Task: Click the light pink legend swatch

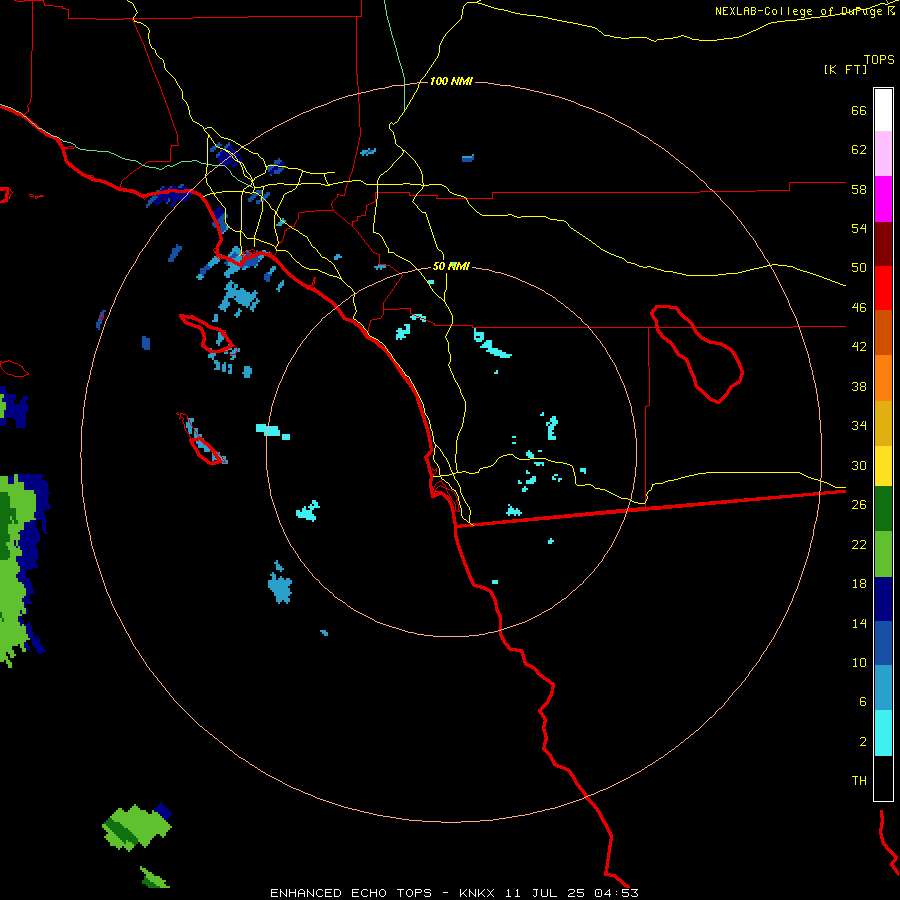Action: pyautogui.click(x=883, y=154)
